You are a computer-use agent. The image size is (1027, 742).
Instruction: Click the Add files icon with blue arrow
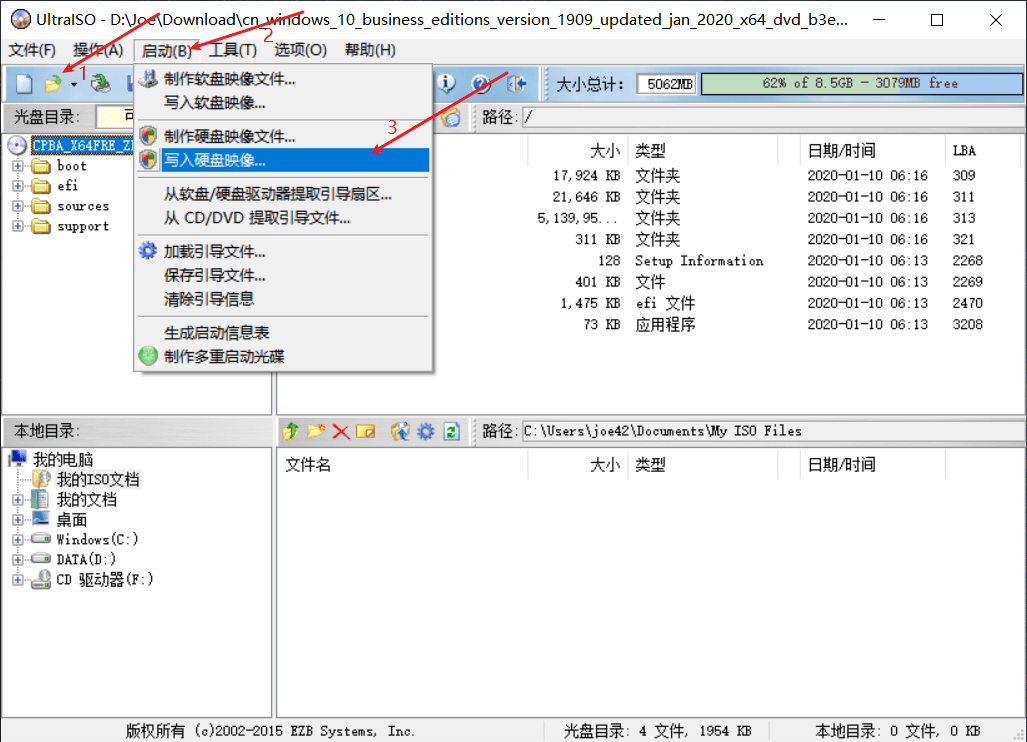click(400, 431)
